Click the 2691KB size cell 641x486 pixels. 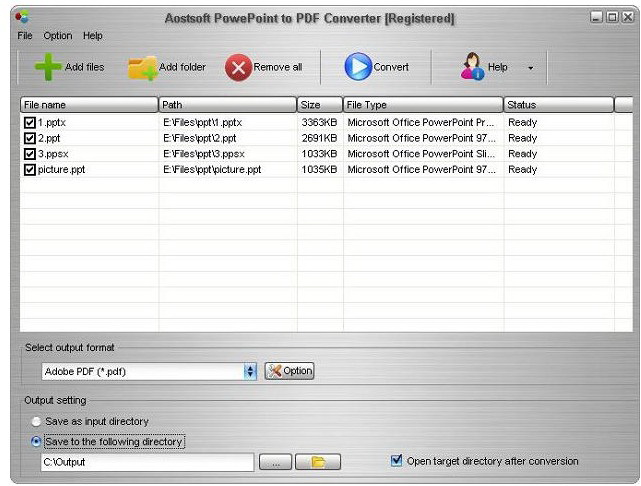tap(319, 138)
